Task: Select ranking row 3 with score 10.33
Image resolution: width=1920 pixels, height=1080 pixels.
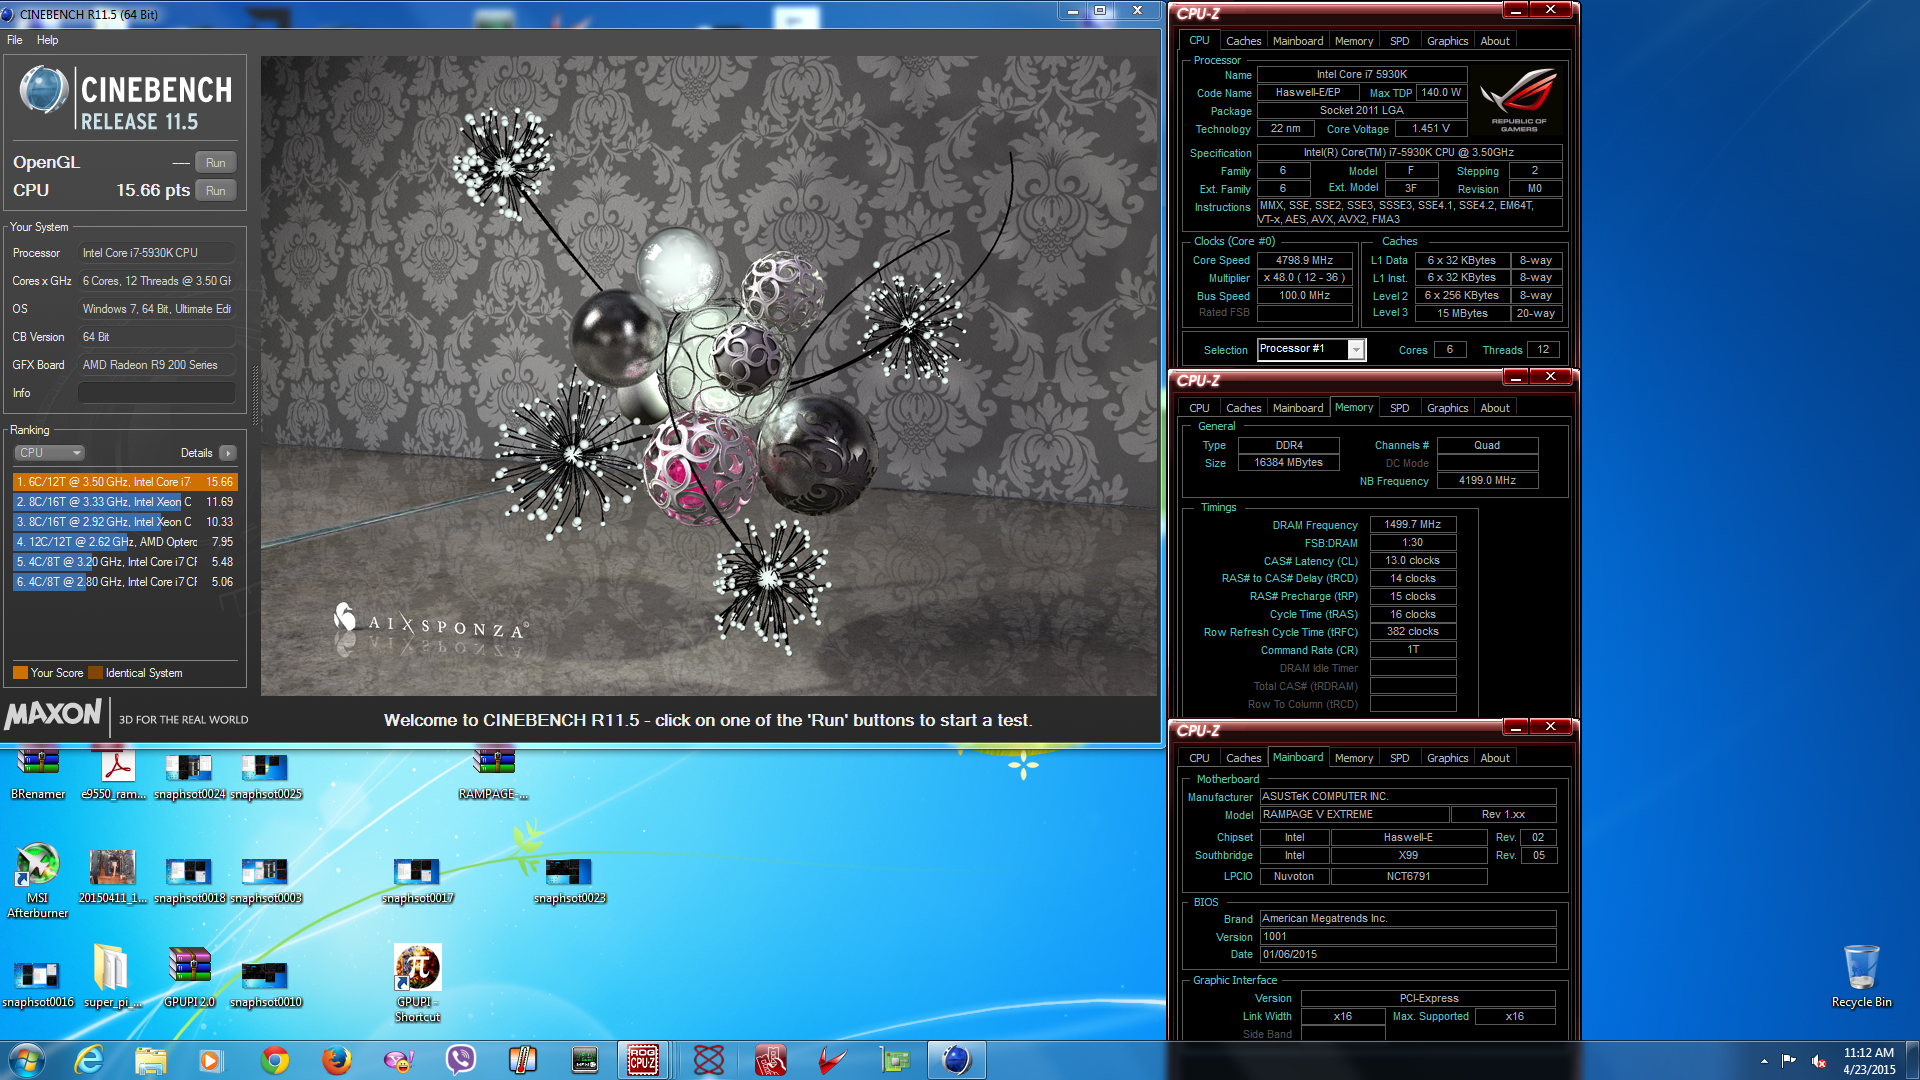Action: tap(125, 522)
